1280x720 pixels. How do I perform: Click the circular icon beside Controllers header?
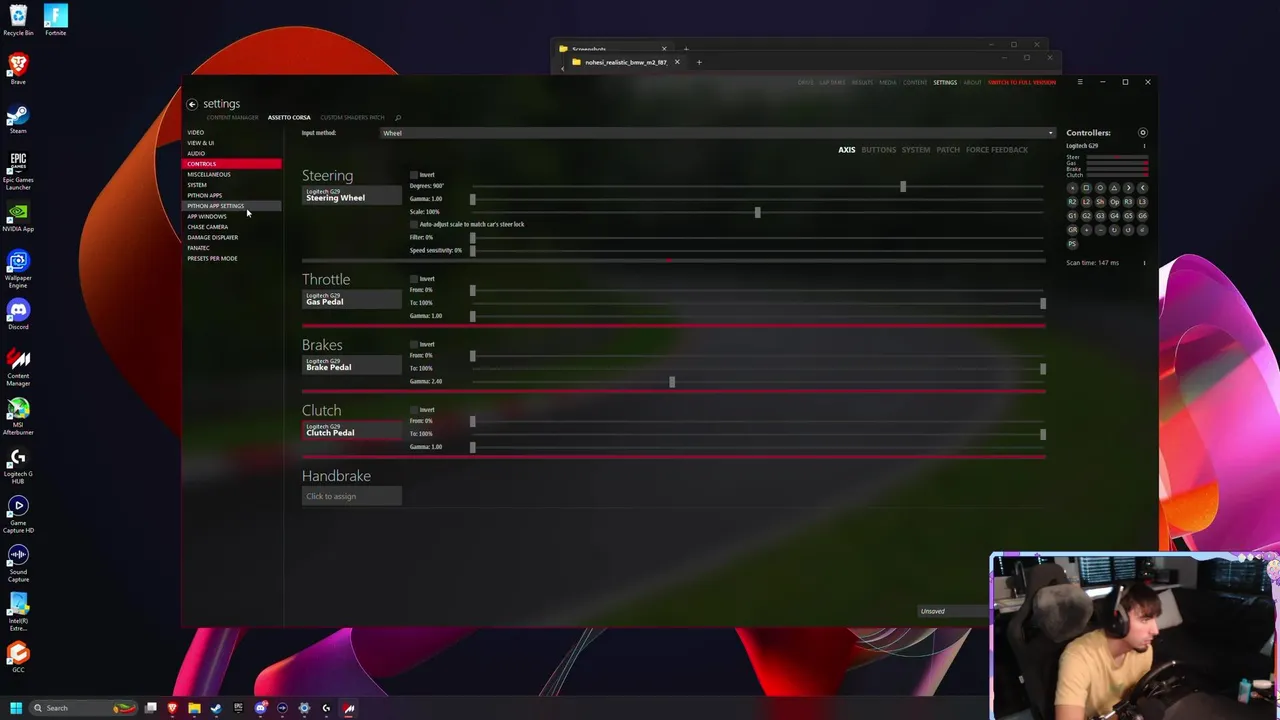pos(1143,132)
